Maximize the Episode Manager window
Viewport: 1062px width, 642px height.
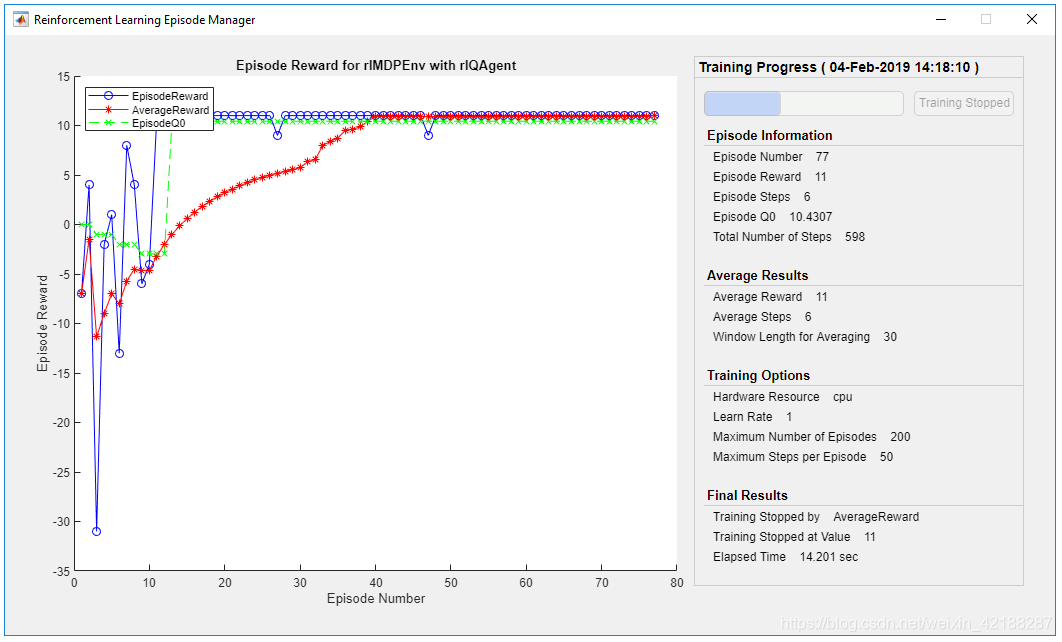(x=986, y=20)
